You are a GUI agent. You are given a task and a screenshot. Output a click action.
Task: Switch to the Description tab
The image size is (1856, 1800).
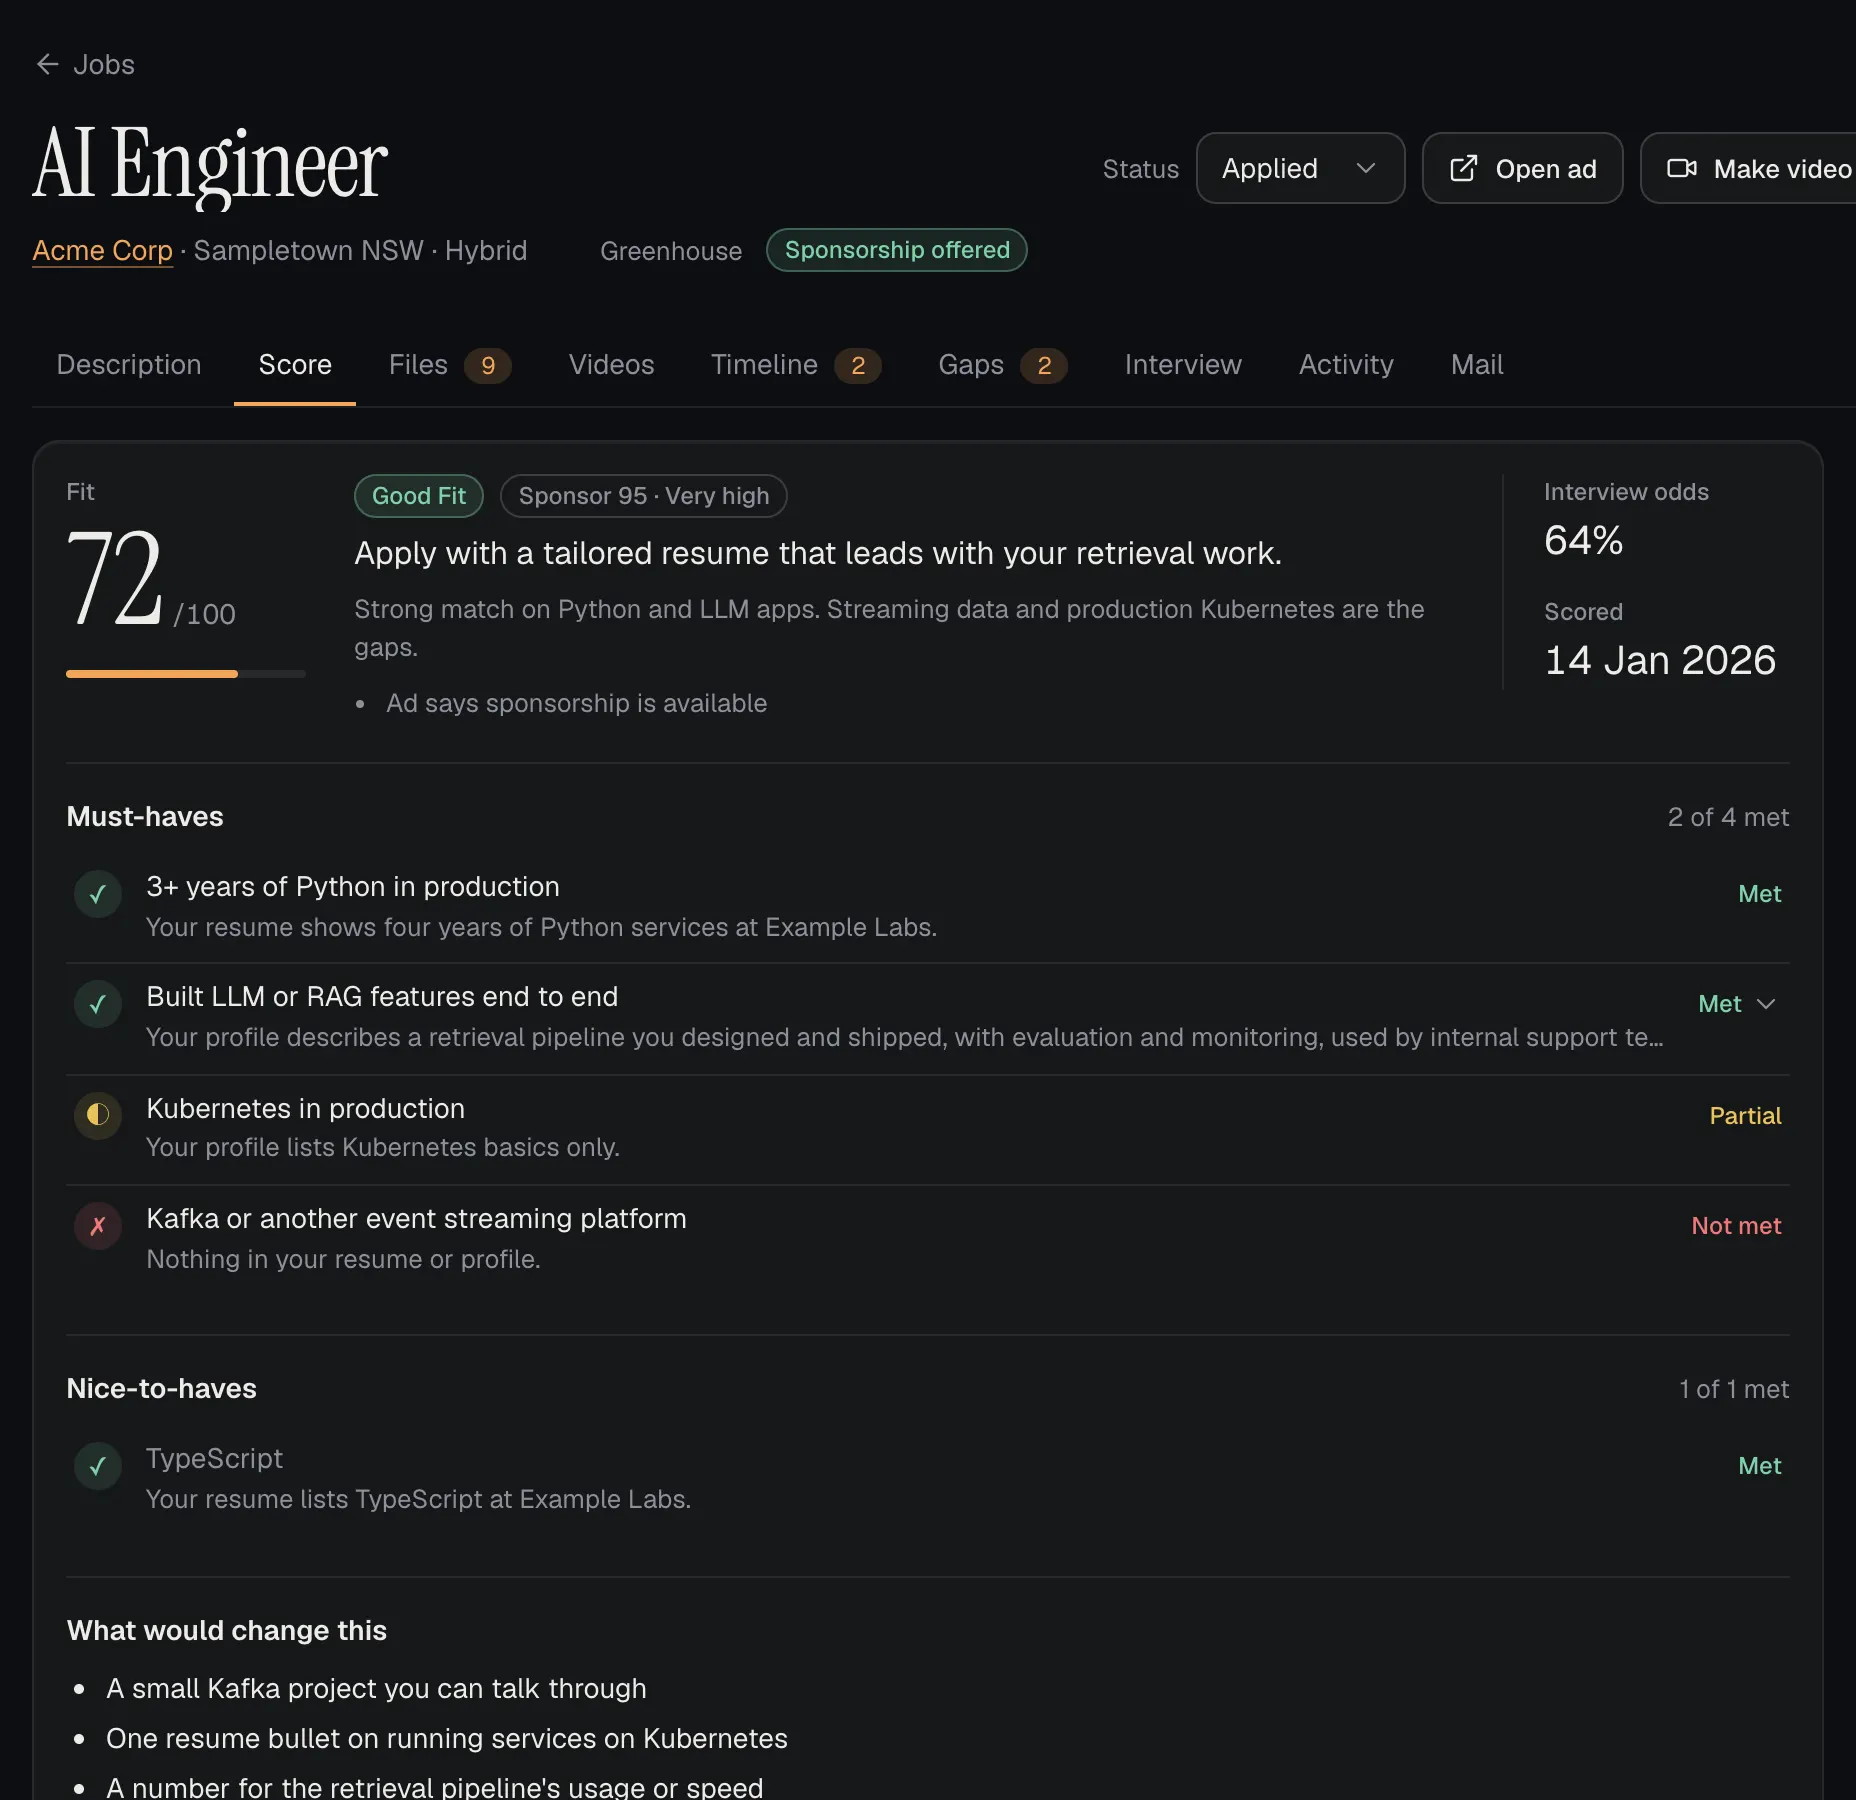pyautogui.click(x=129, y=365)
